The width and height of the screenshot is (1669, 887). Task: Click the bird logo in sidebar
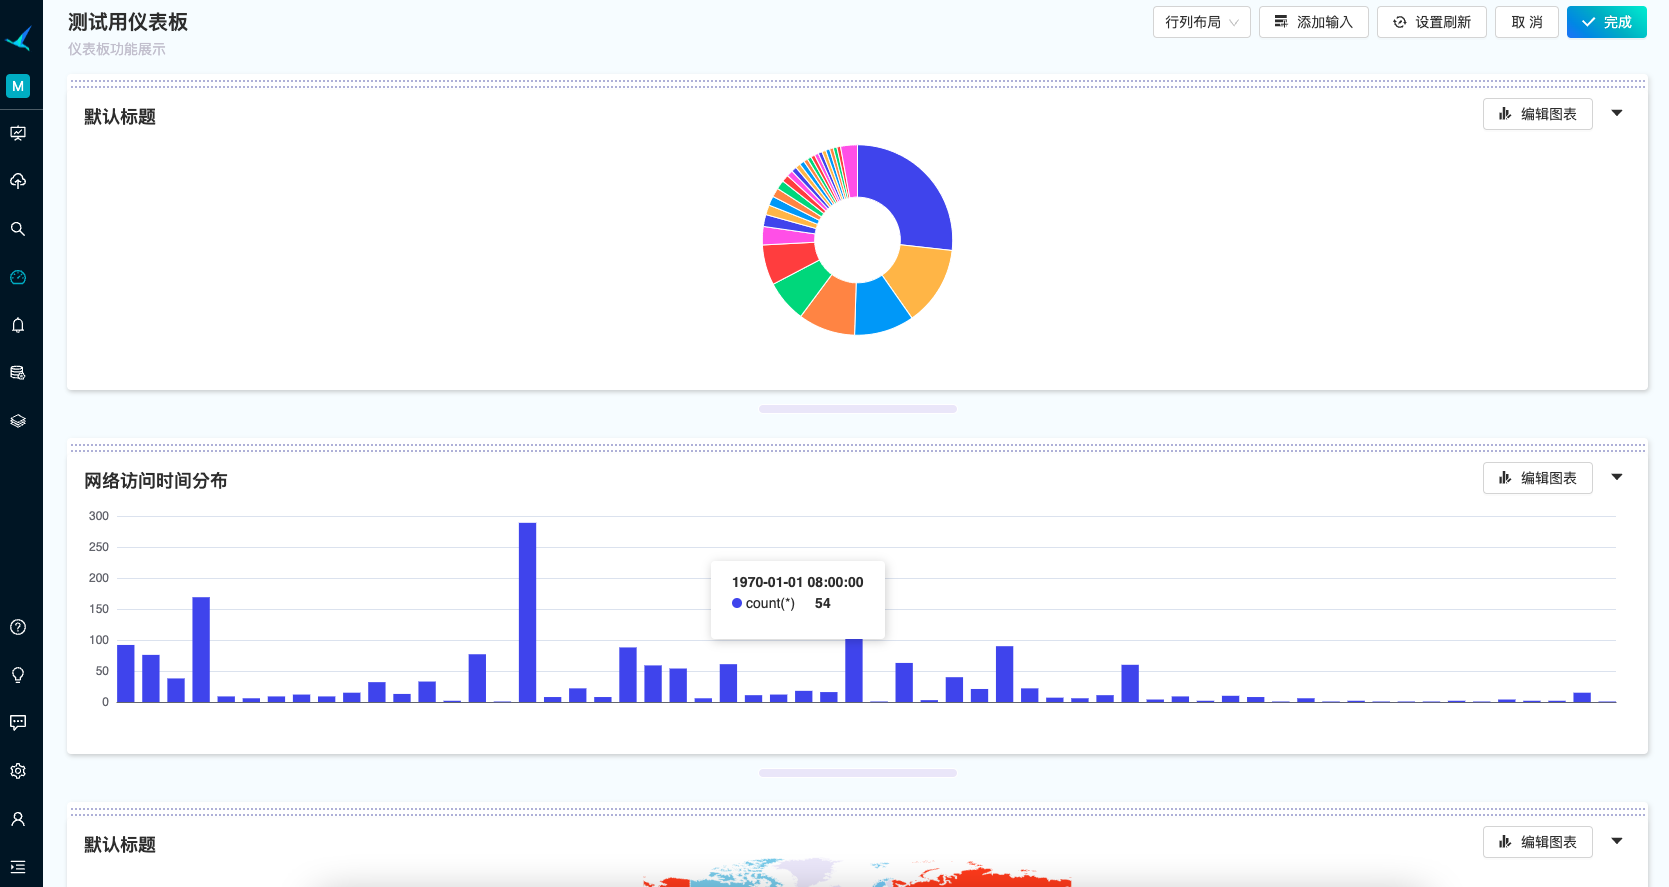click(x=19, y=38)
